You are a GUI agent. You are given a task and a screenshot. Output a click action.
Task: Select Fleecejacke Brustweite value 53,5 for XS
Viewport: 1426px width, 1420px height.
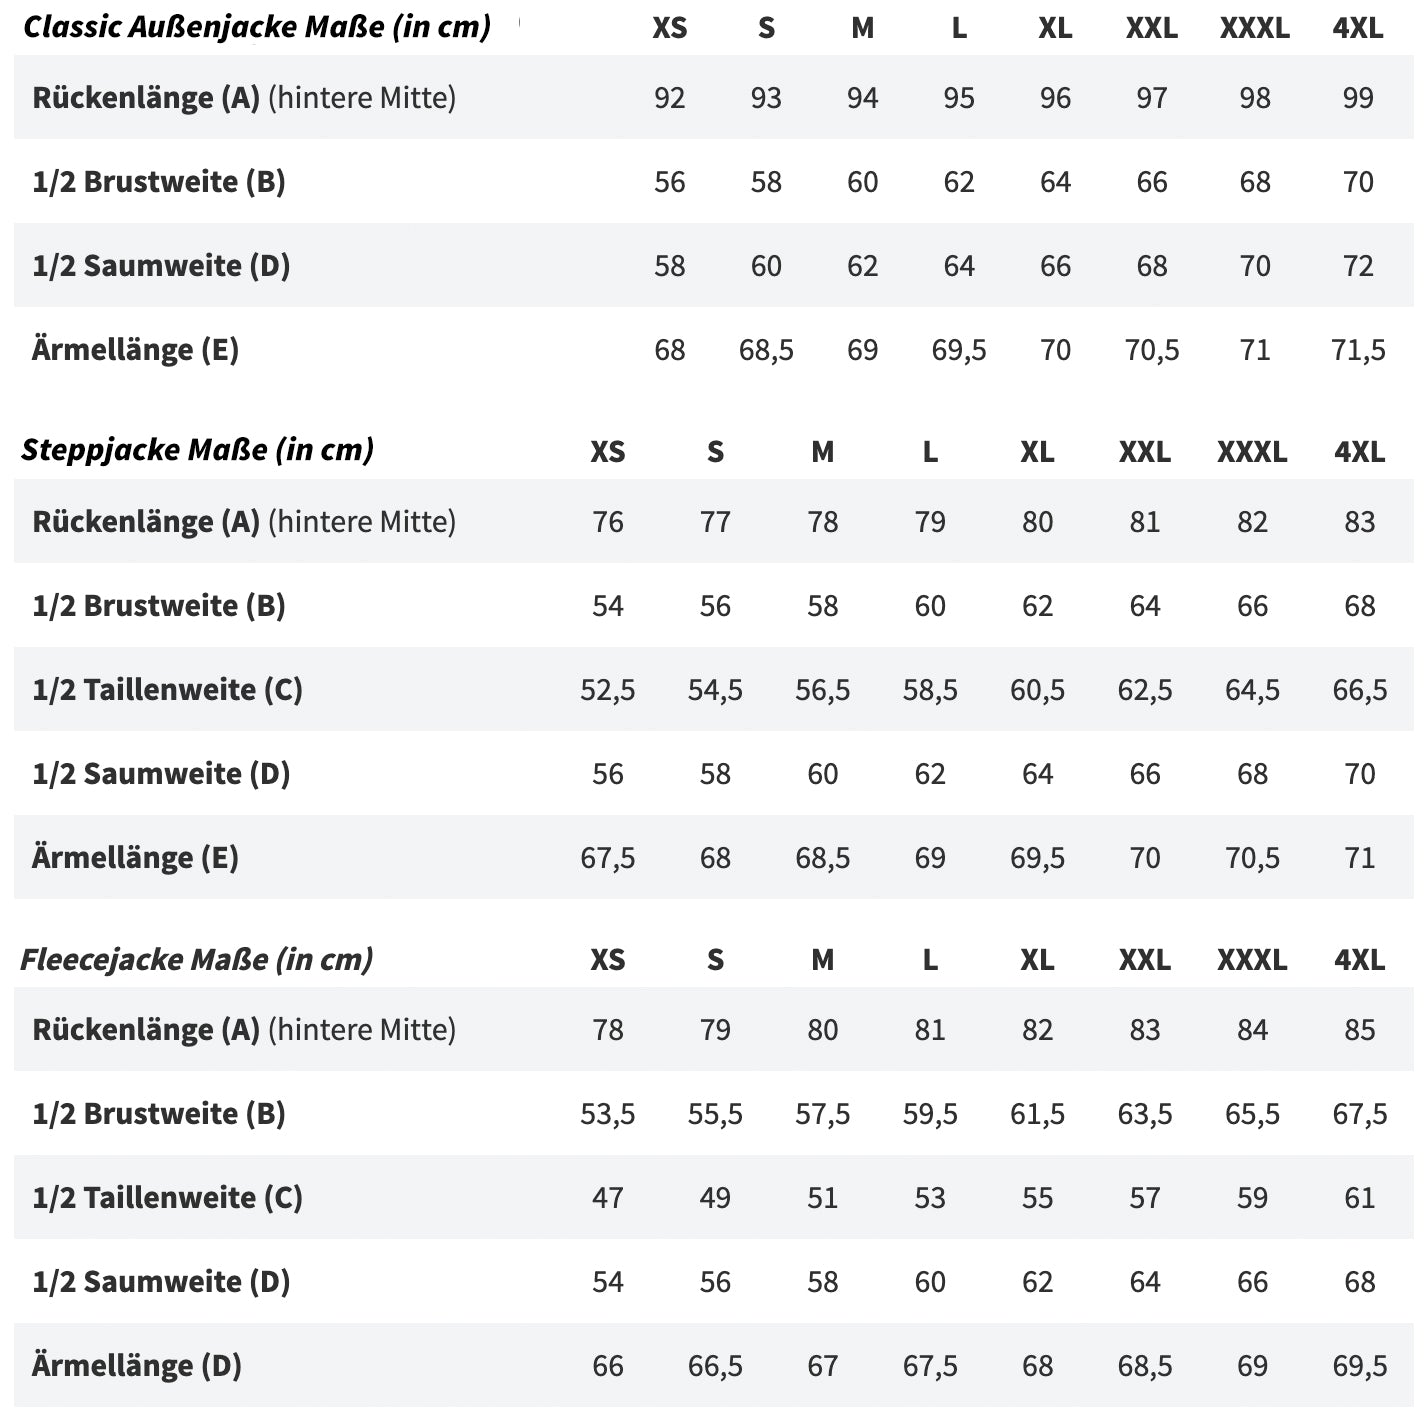tap(607, 1114)
